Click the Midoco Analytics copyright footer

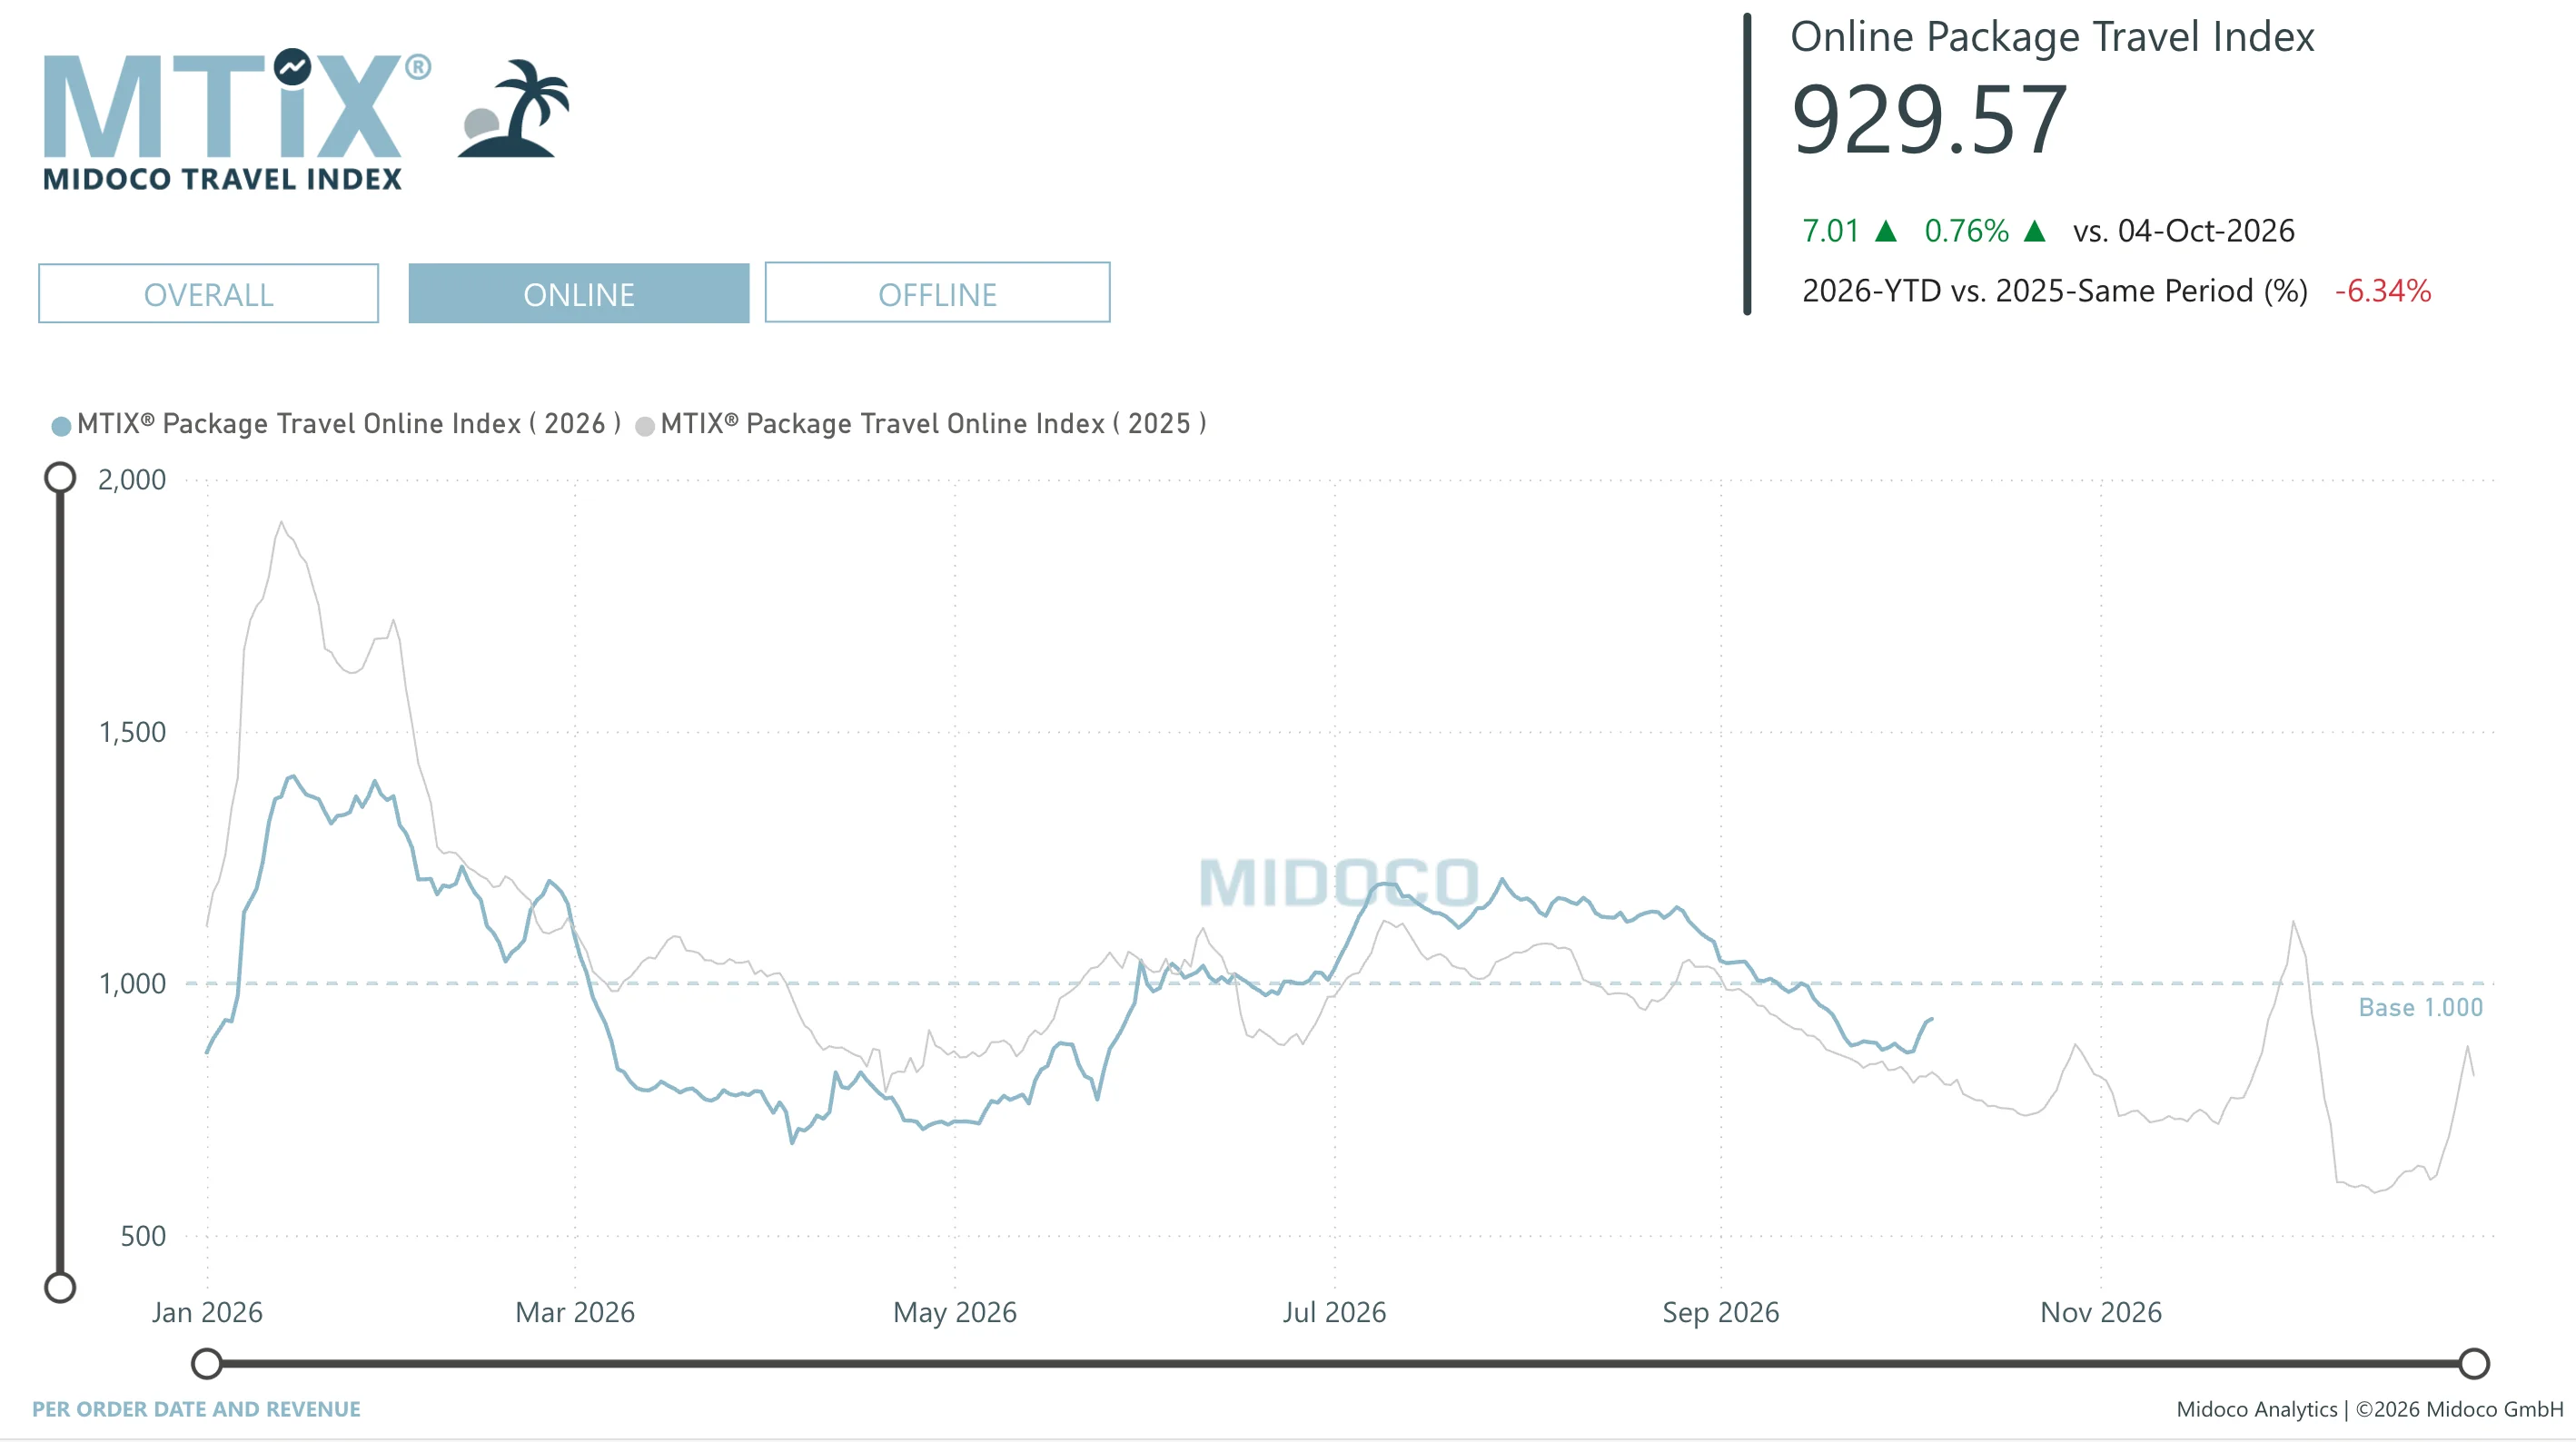[x=2370, y=1409]
